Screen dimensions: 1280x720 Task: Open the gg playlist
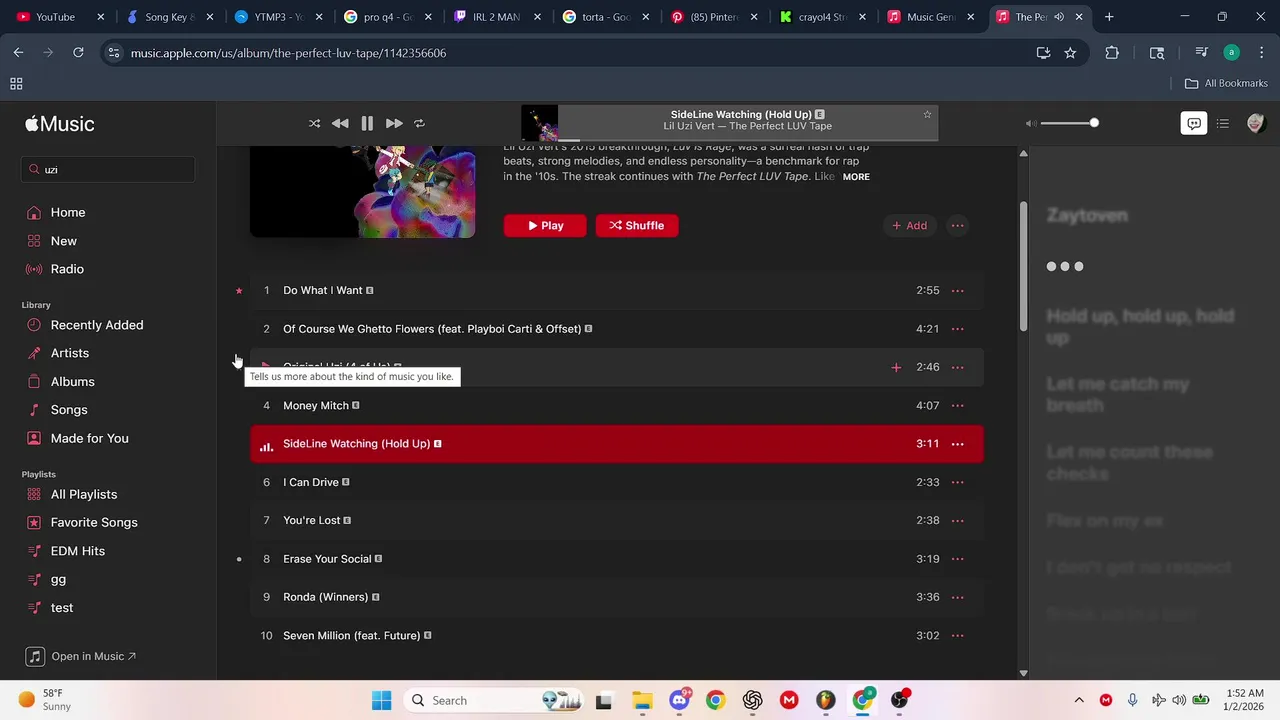click(x=58, y=579)
